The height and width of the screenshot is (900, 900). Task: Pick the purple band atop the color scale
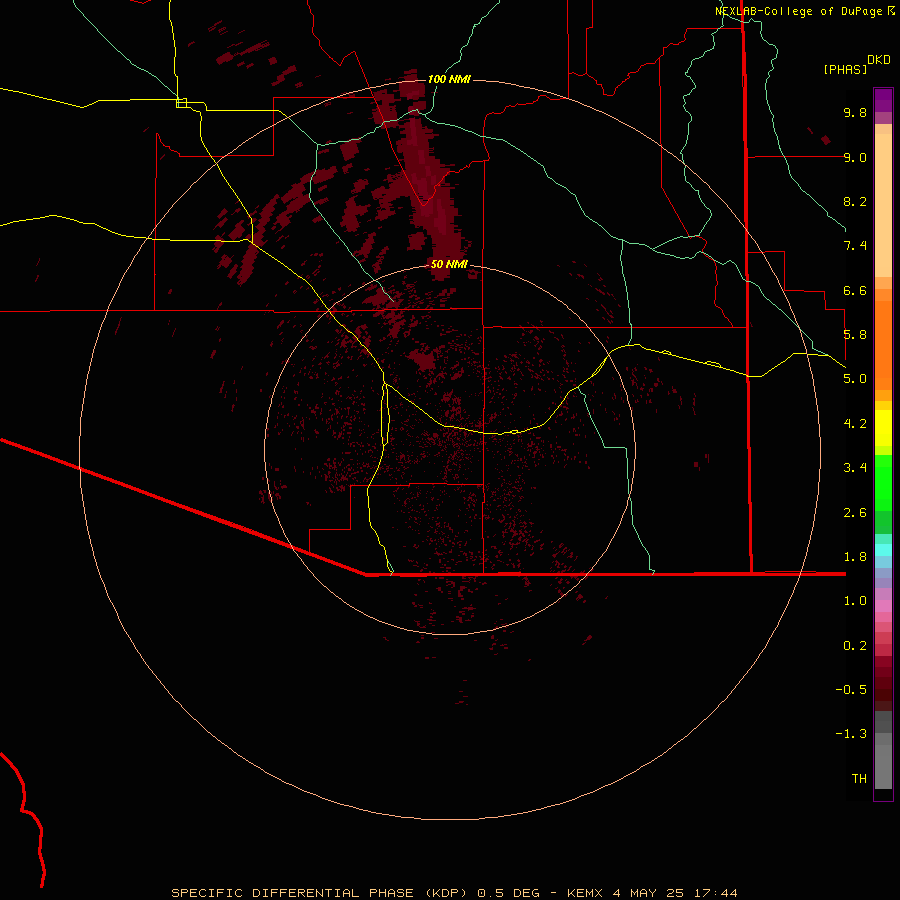point(883,100)
